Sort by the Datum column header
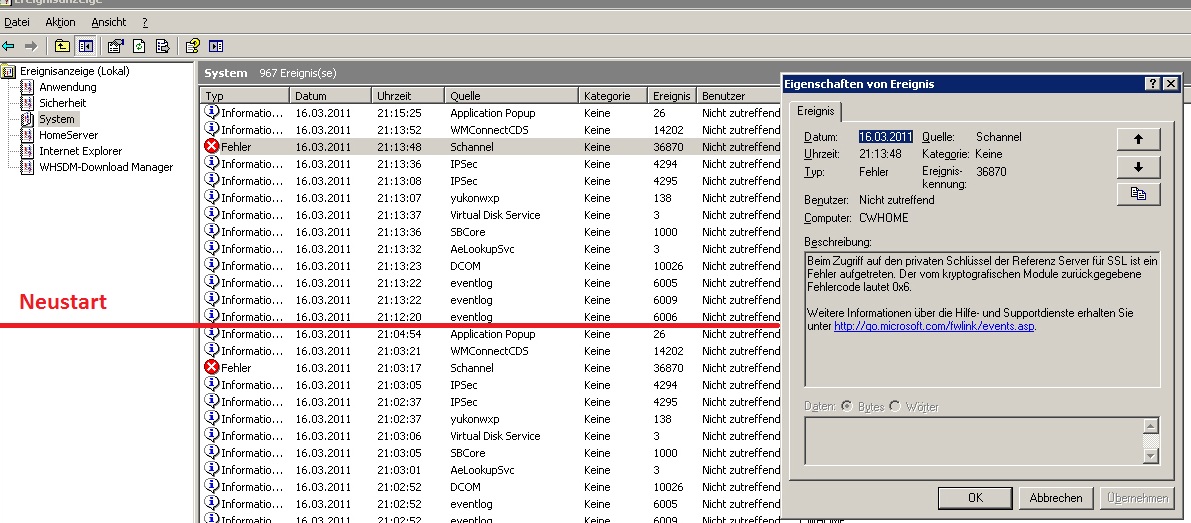 (x=330, y=96)
